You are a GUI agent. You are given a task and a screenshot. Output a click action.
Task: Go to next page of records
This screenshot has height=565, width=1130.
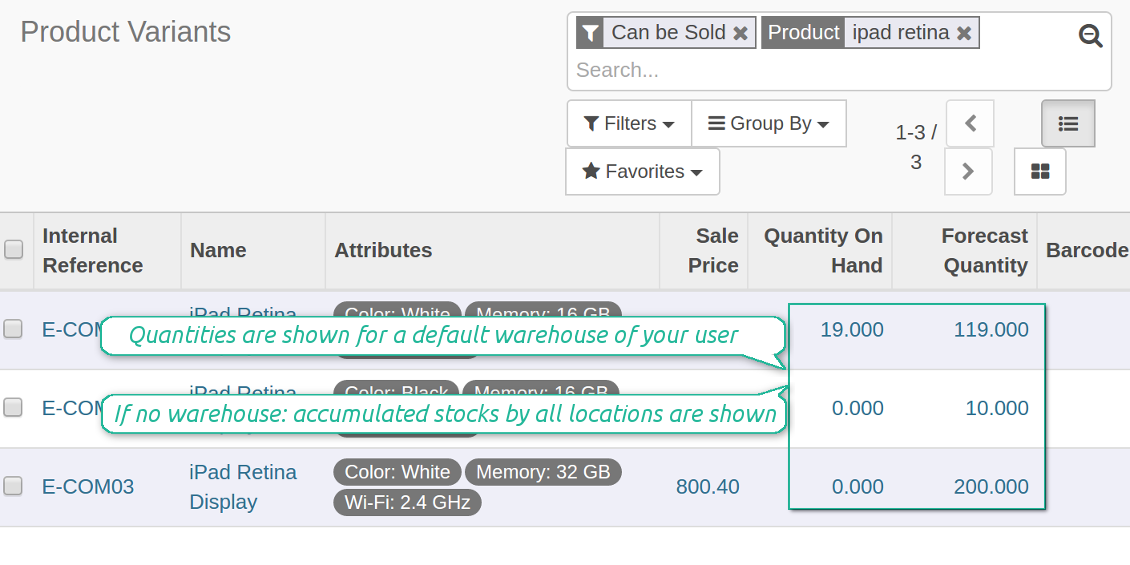coord(968,172)
